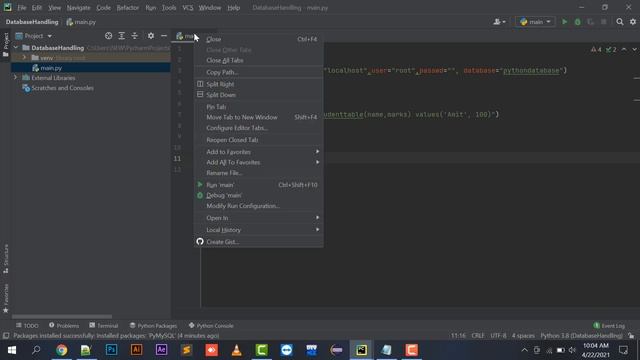Expand the venv folder
The width and height of the screenshot is (640, 360).
(24, 58)
